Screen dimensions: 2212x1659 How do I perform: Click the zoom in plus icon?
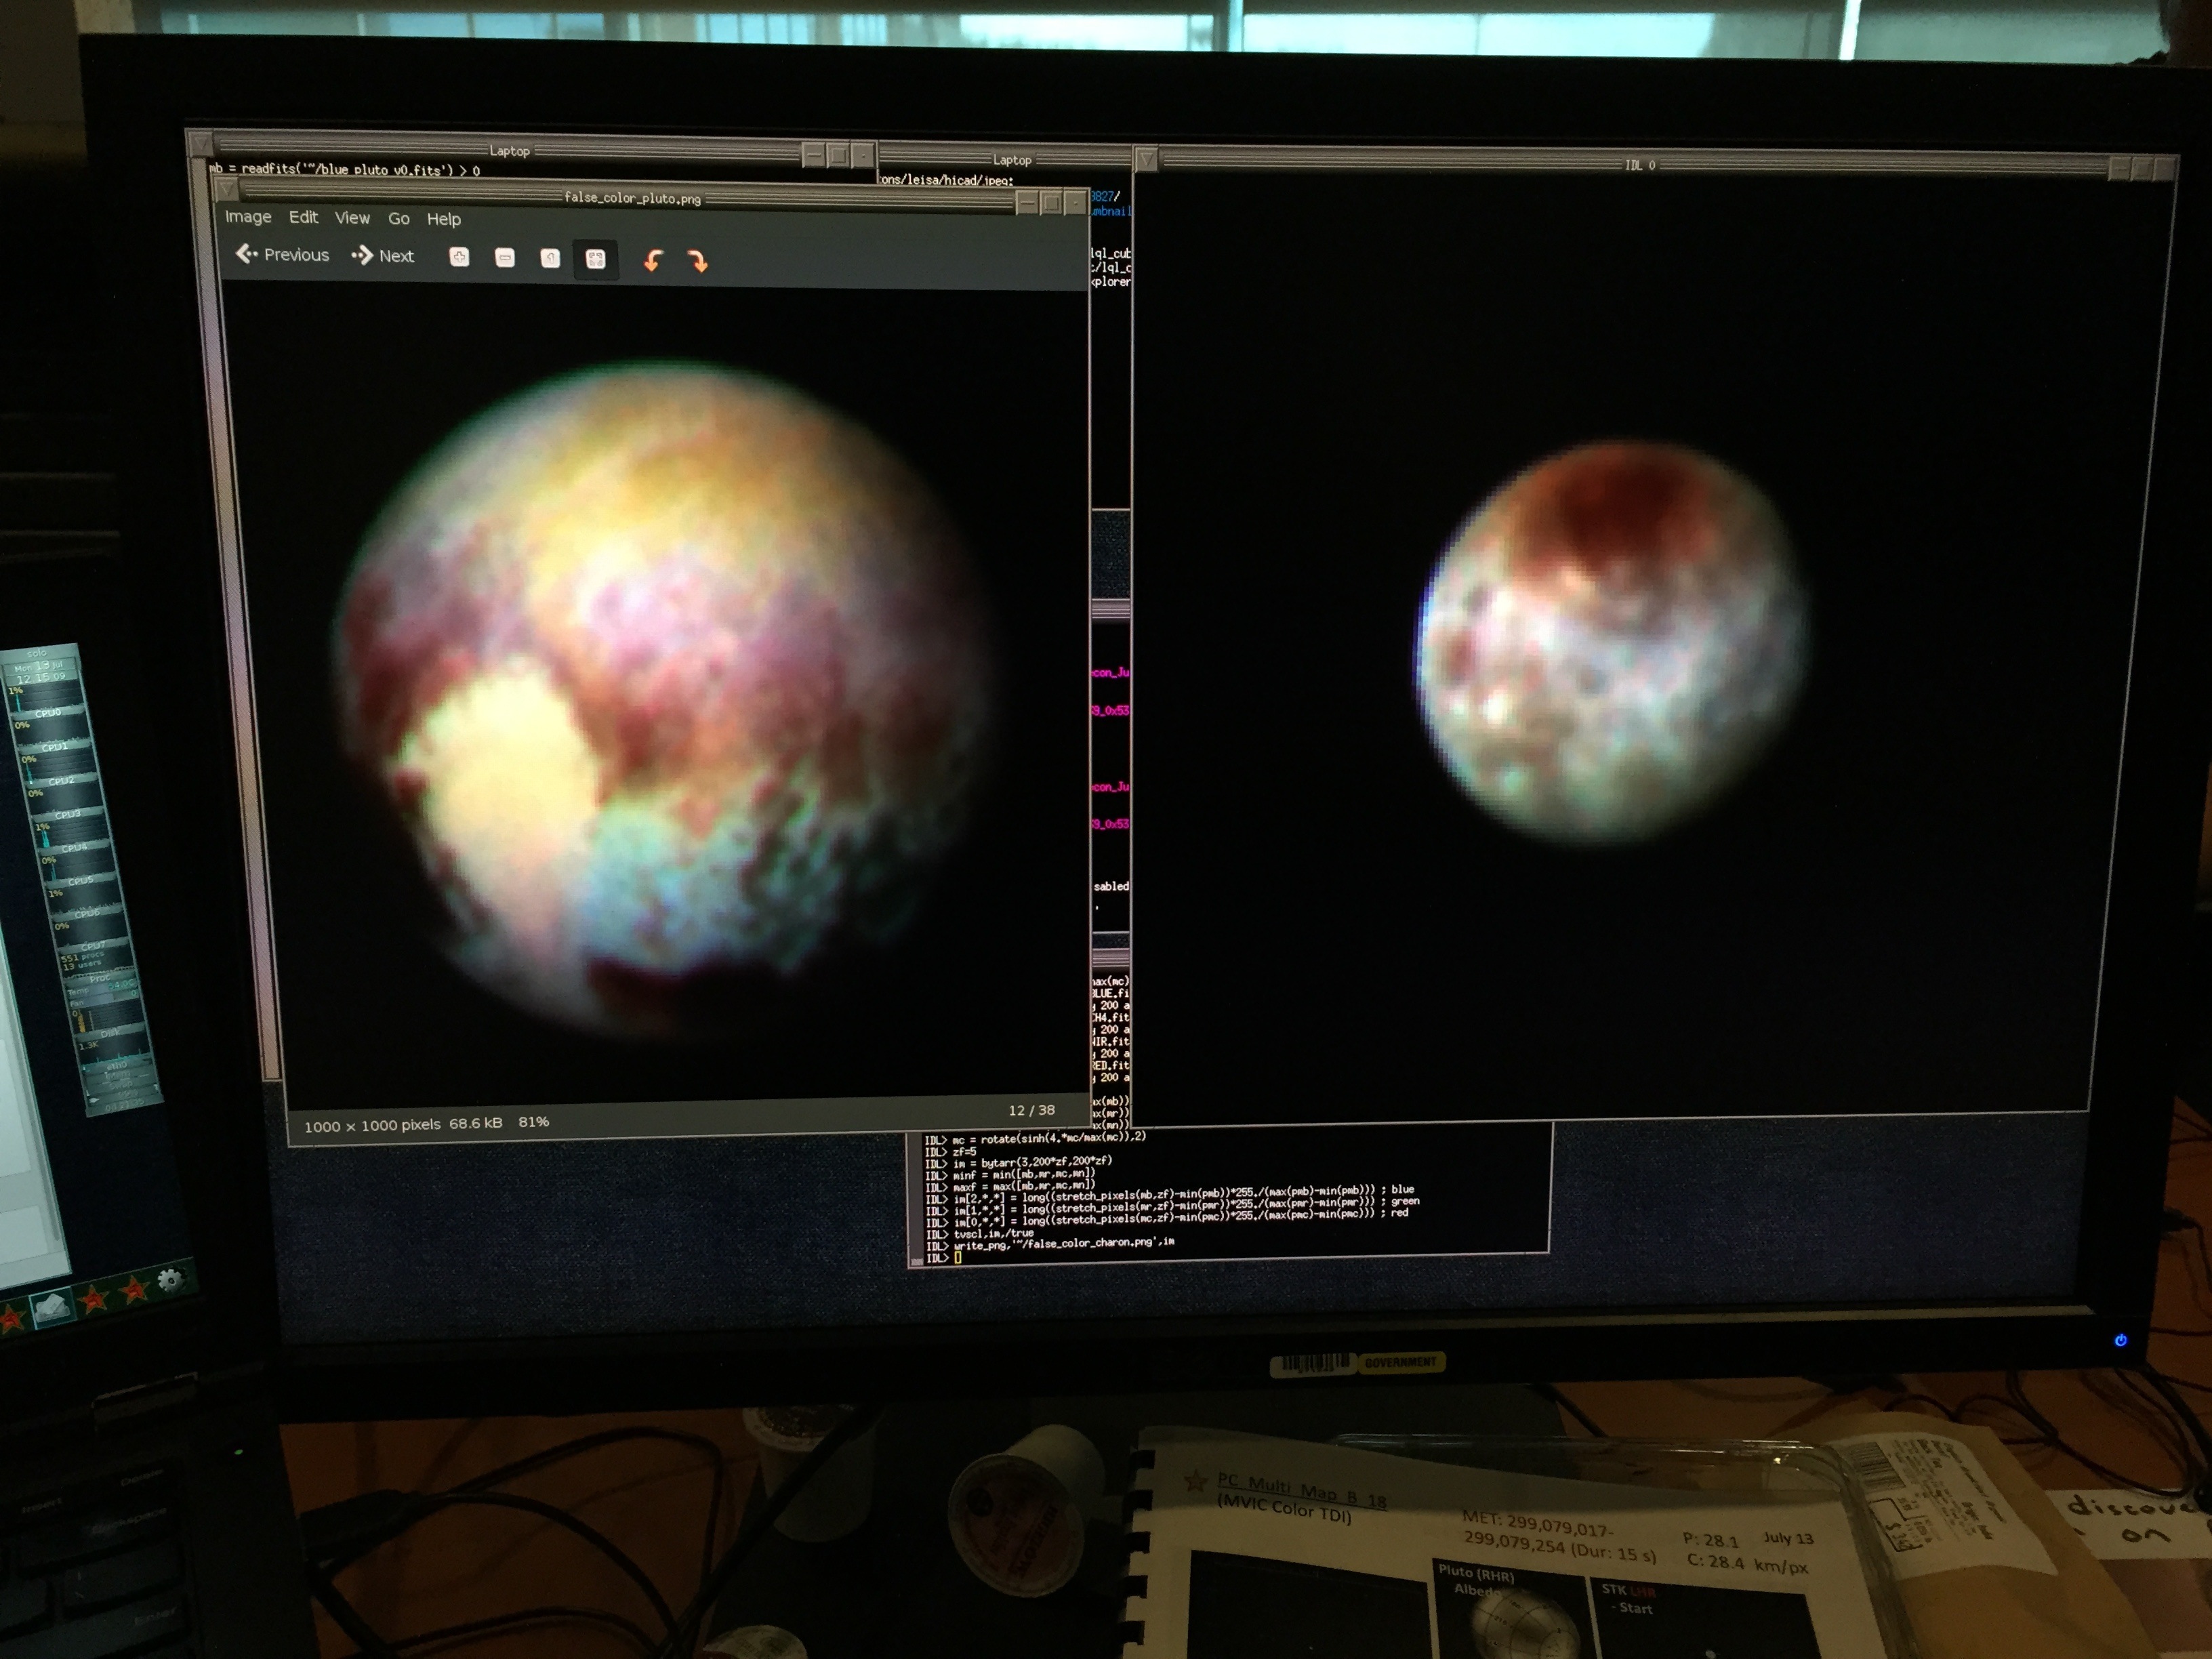pos(459,258)
